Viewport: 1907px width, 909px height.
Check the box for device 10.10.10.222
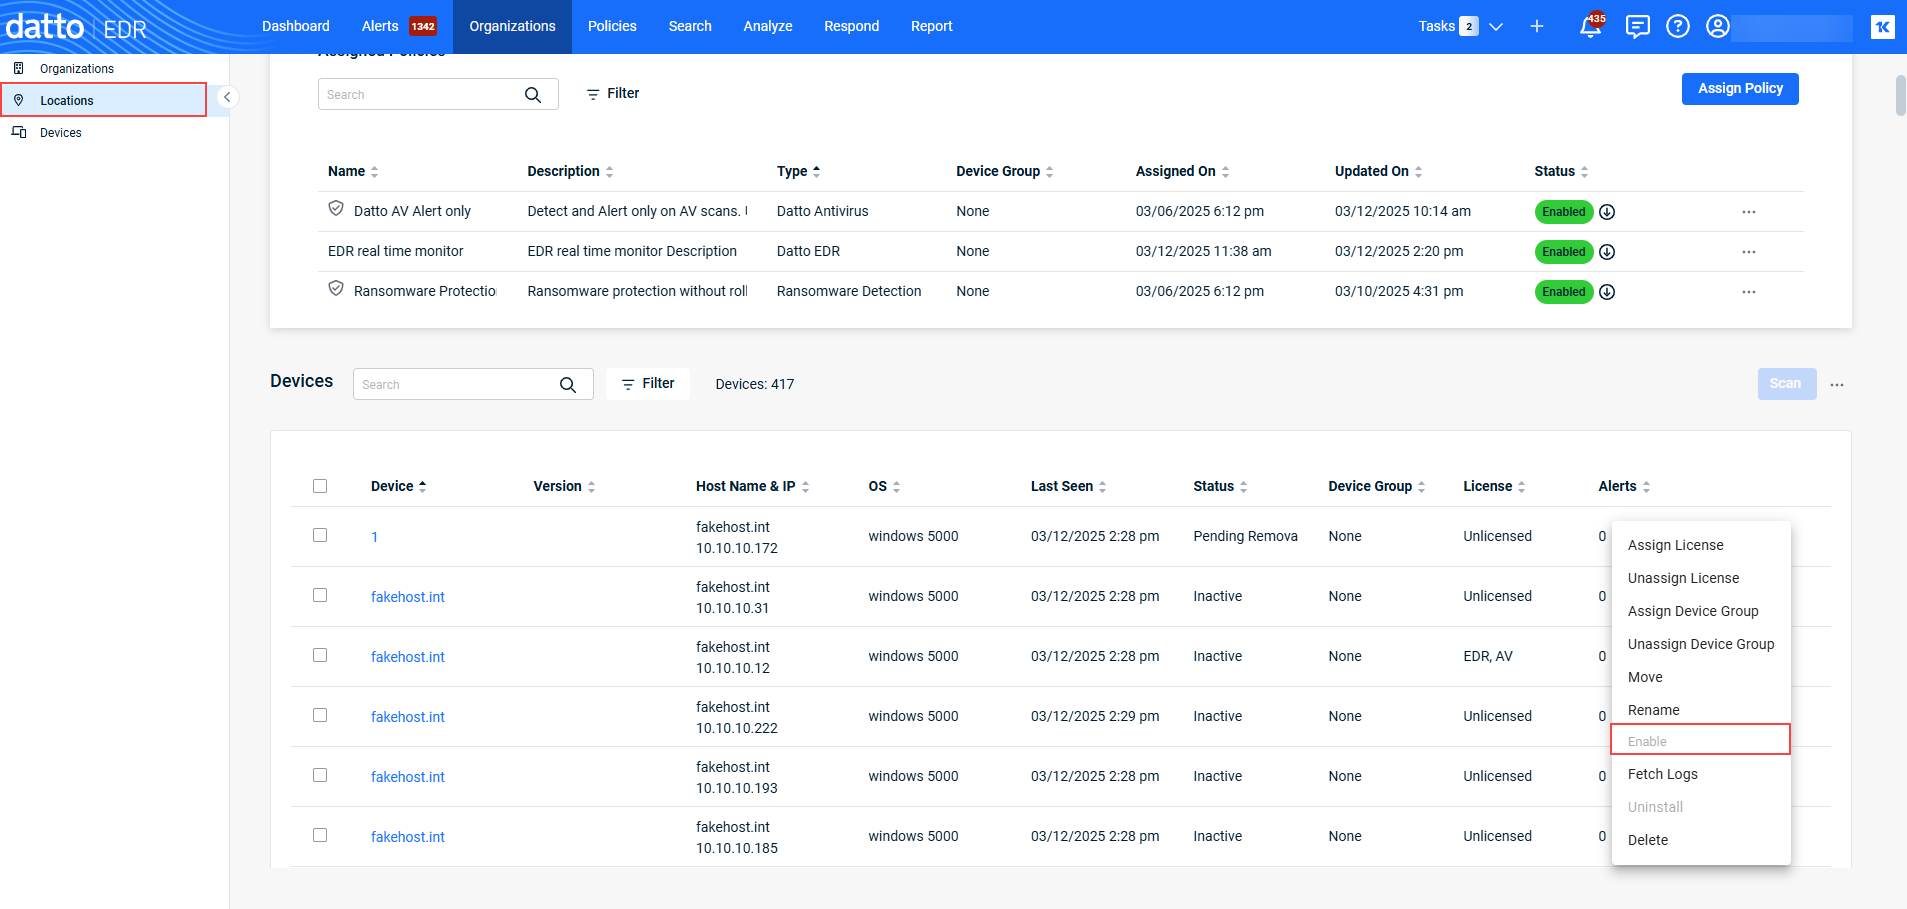[x=320, y=715]
